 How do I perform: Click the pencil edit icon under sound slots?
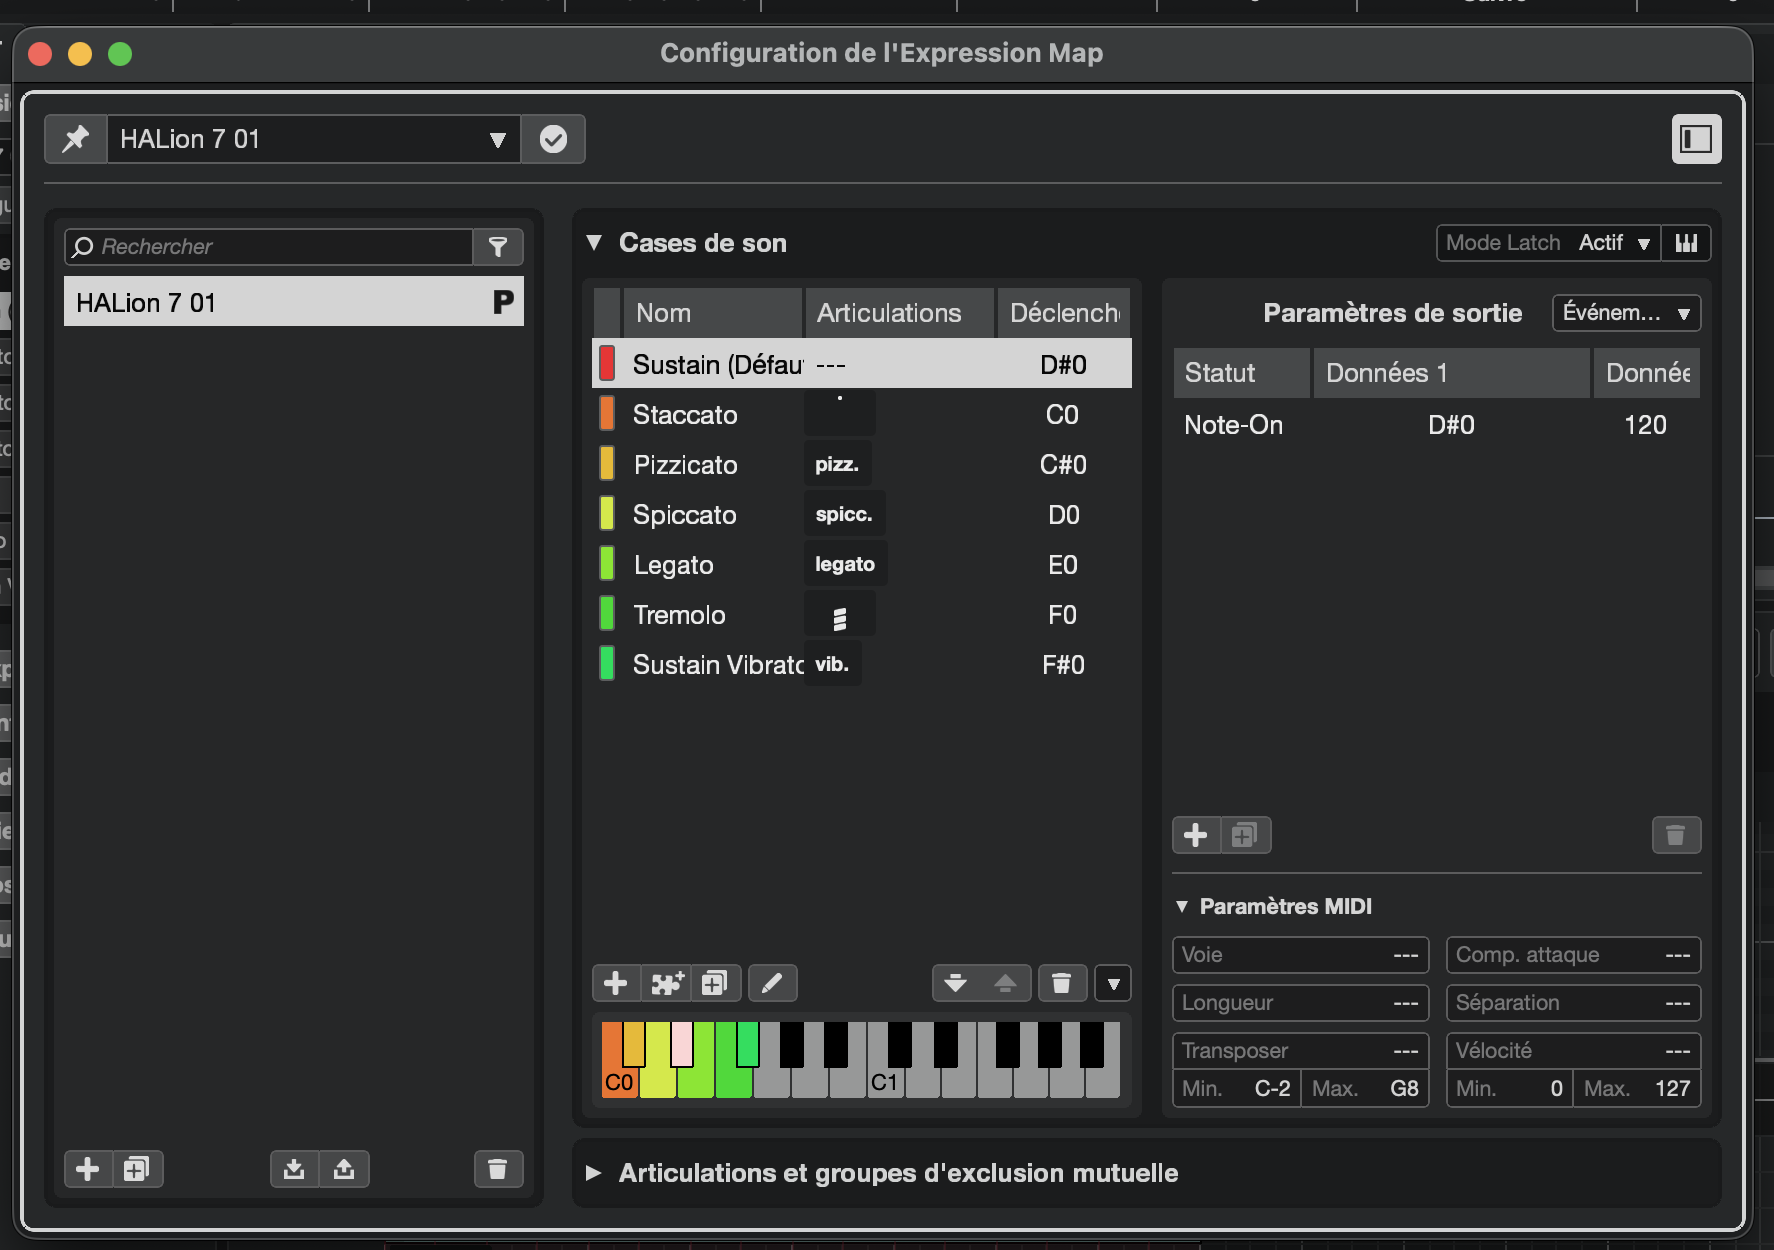point(772,983)
